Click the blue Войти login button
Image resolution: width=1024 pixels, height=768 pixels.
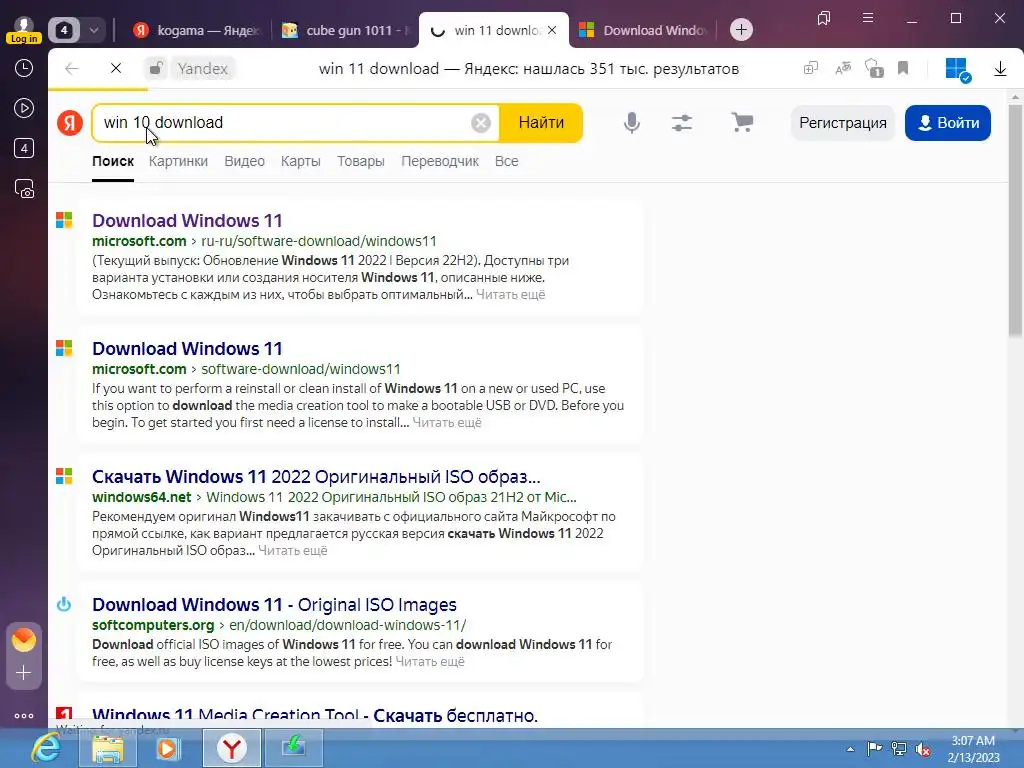[948, 123]
